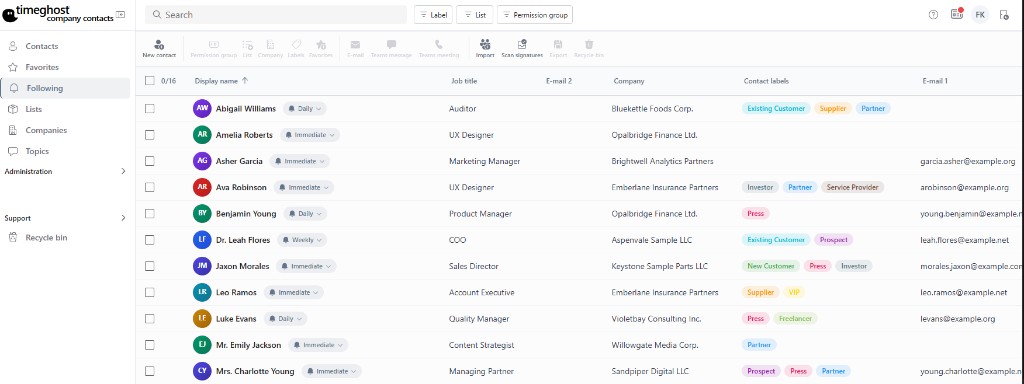Screen dimensions: 1024x384
Task: Check the box for Ava Robinson
Action: coord(150,187)
